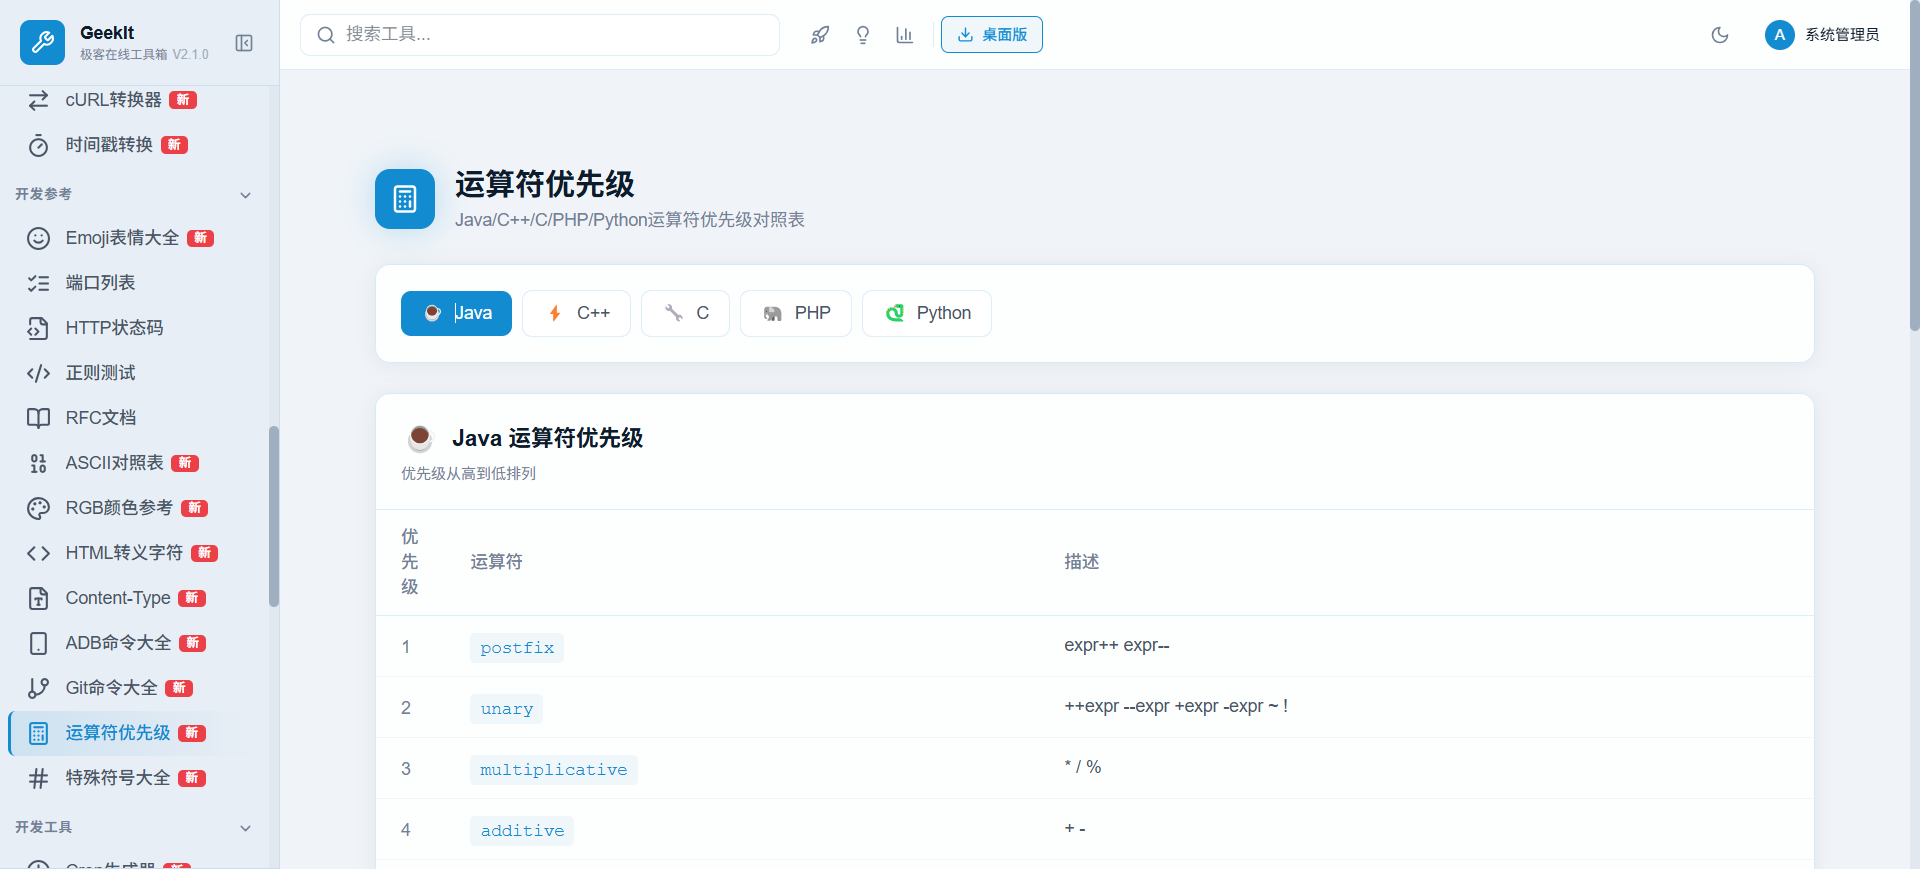Click the unary operator tag
Screen dimensions: 1920x869
pyautogui.click(x=506, y=709)
